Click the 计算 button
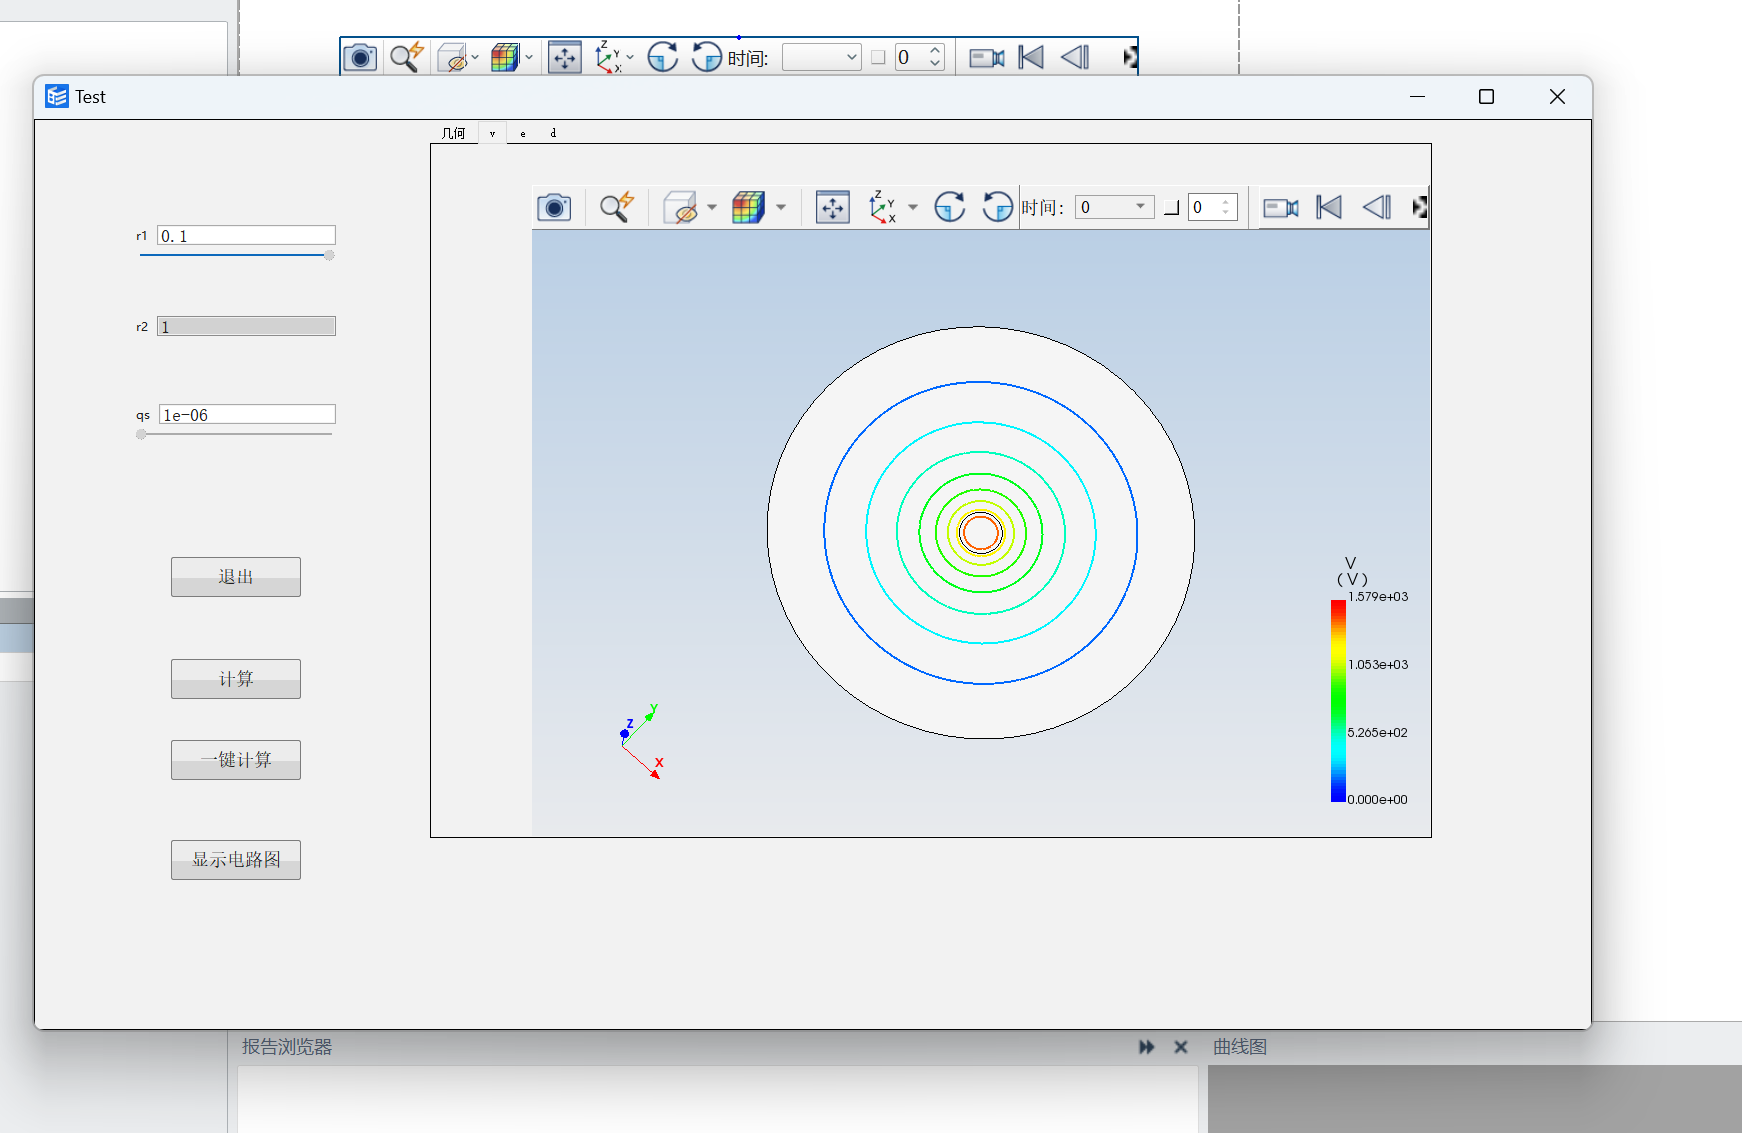 [236, 679]
